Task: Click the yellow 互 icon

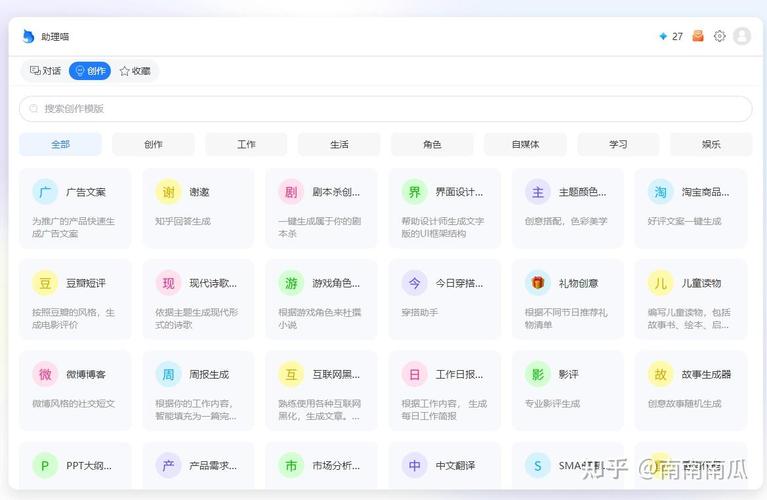Action: pos(292,374)
